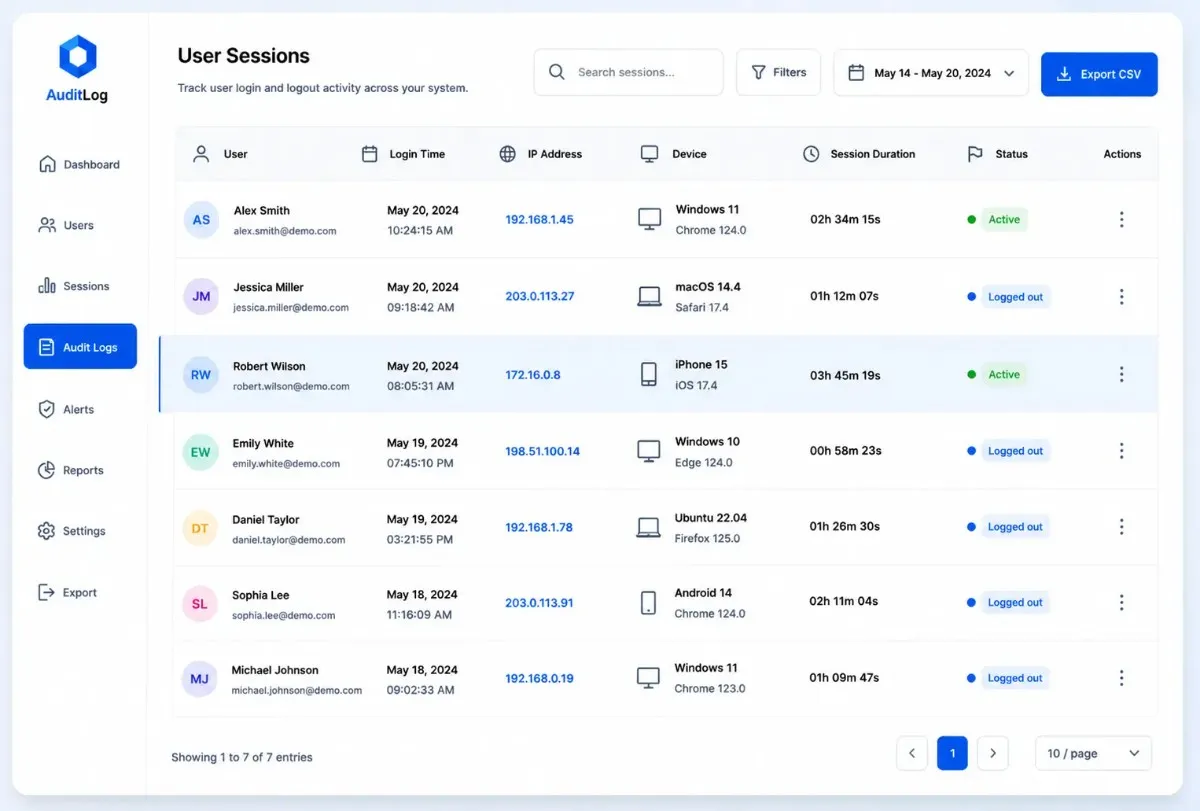
Task: Click the MJ avatar for Michael Johnson
Action: click(200, 679)
